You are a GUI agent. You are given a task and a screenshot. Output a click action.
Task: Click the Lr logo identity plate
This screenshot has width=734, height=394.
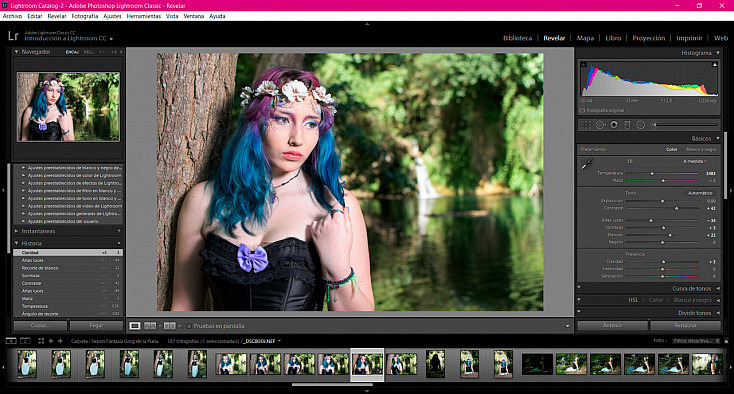pos(13,36)
